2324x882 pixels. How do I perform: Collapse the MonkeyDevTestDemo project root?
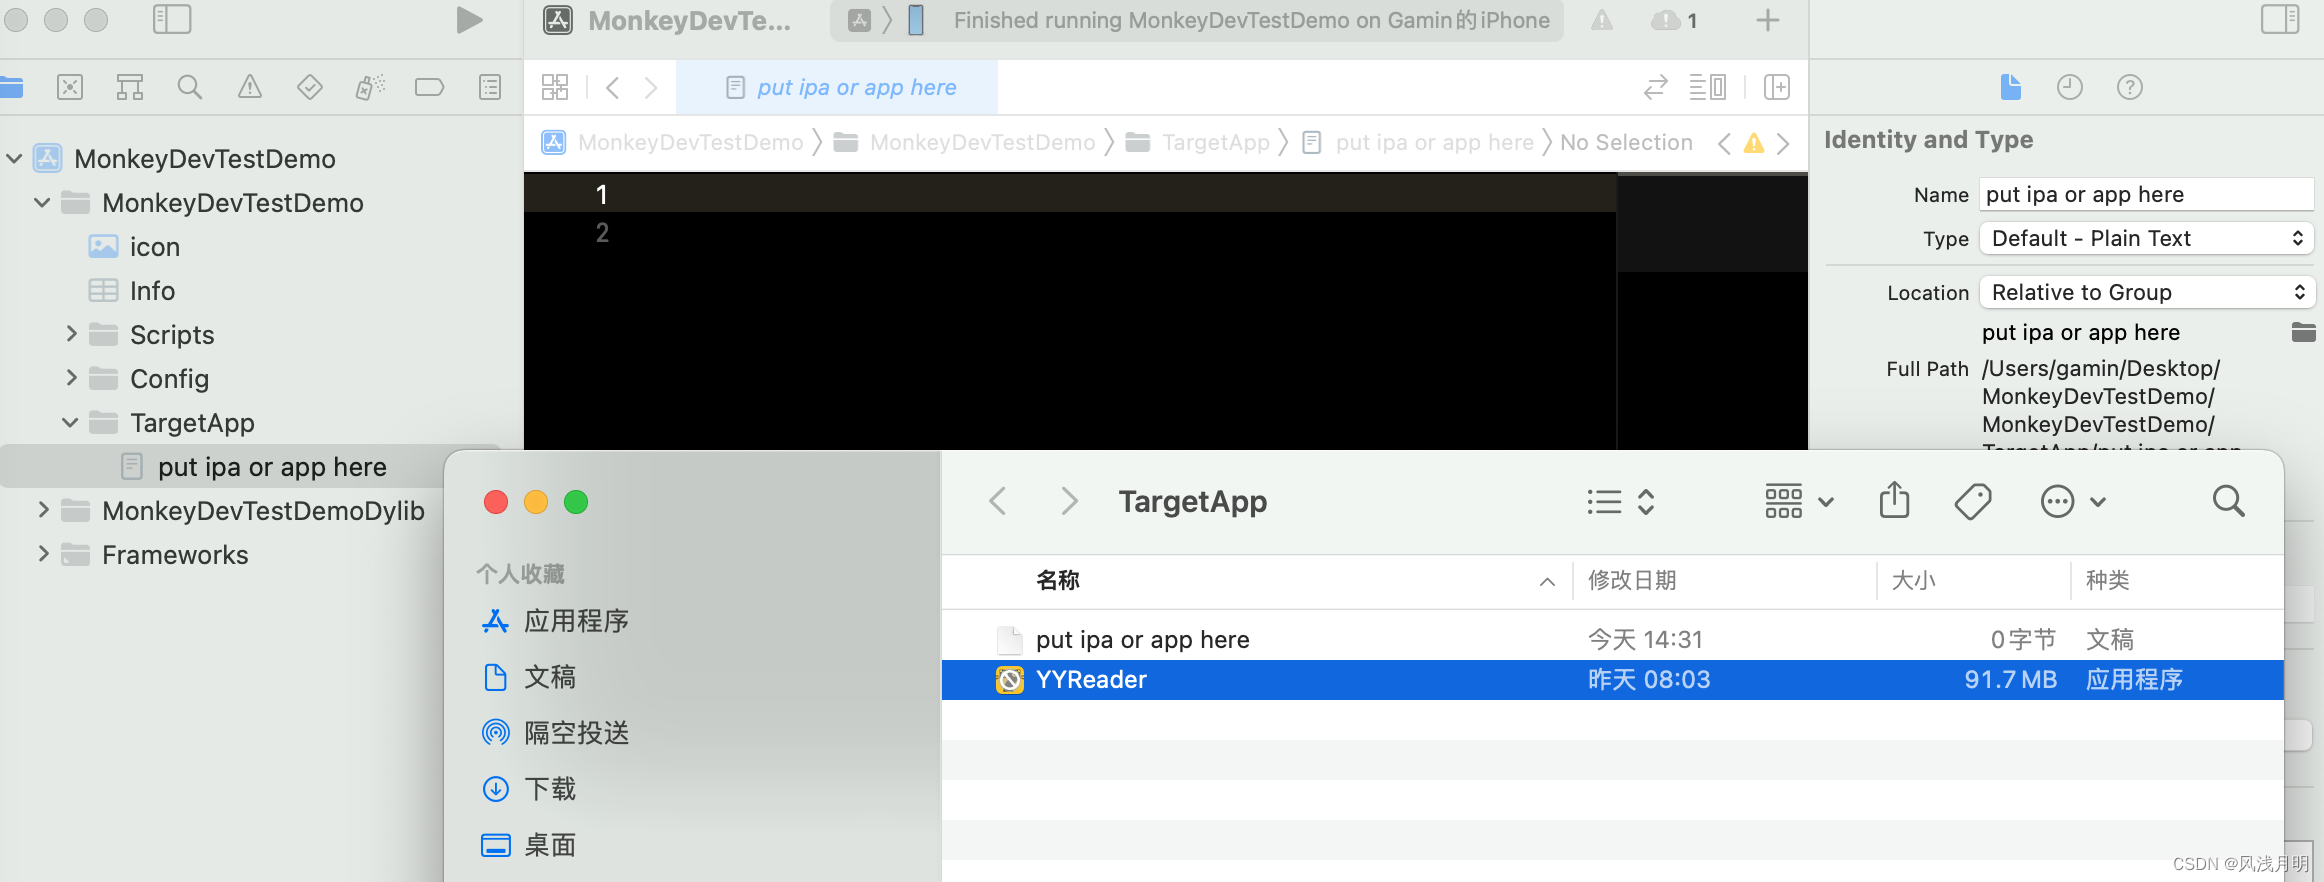pyautogui.click(x=14, y=158)
